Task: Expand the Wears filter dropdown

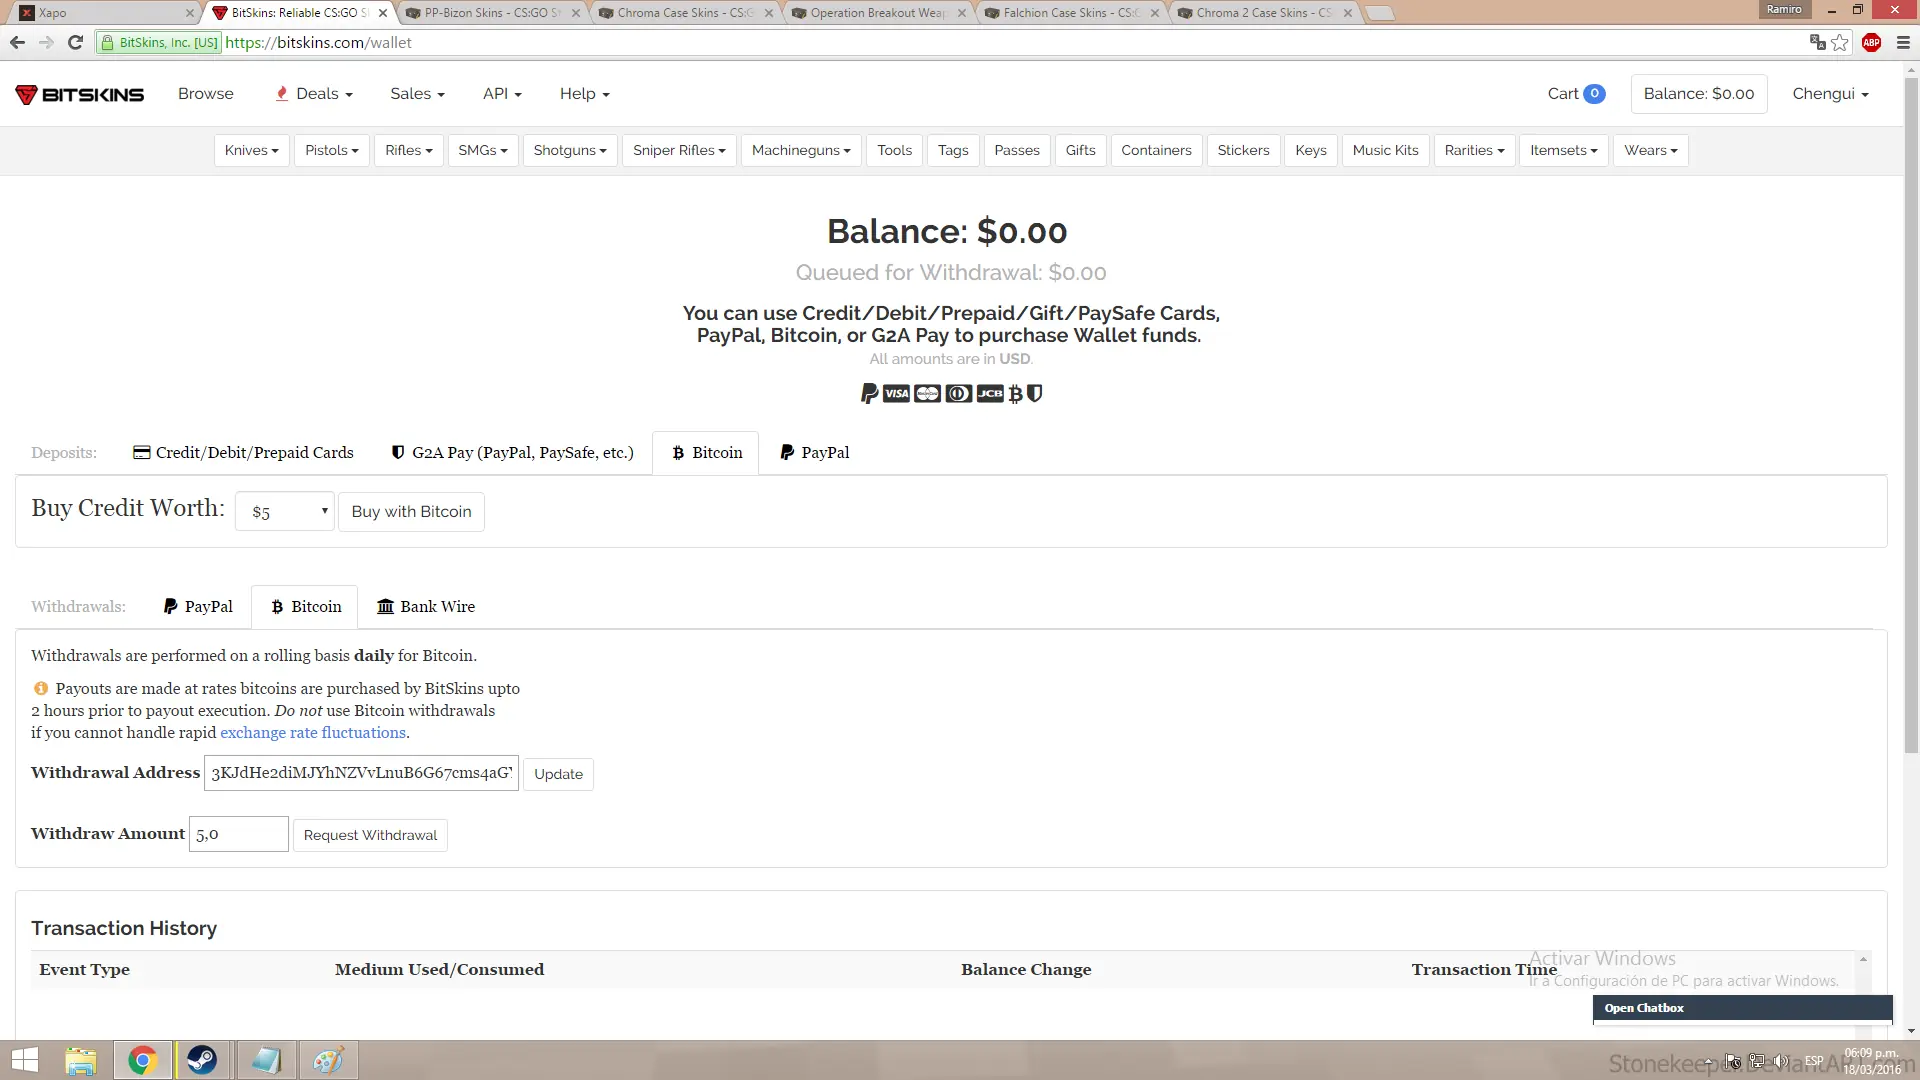Action: (1651, 150)
